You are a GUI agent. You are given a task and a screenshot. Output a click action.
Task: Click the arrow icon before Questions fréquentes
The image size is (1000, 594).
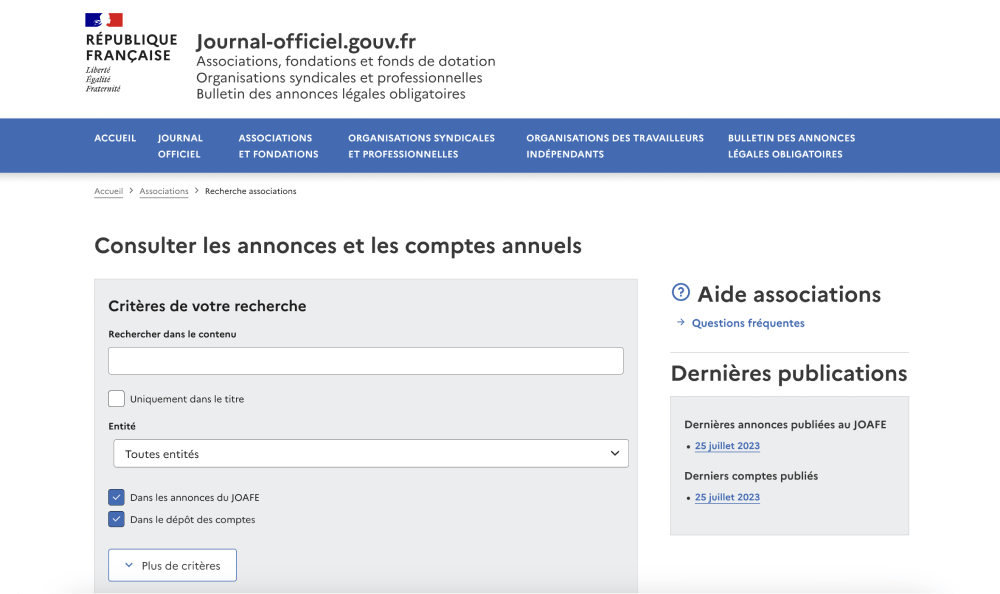click(679, 322)
